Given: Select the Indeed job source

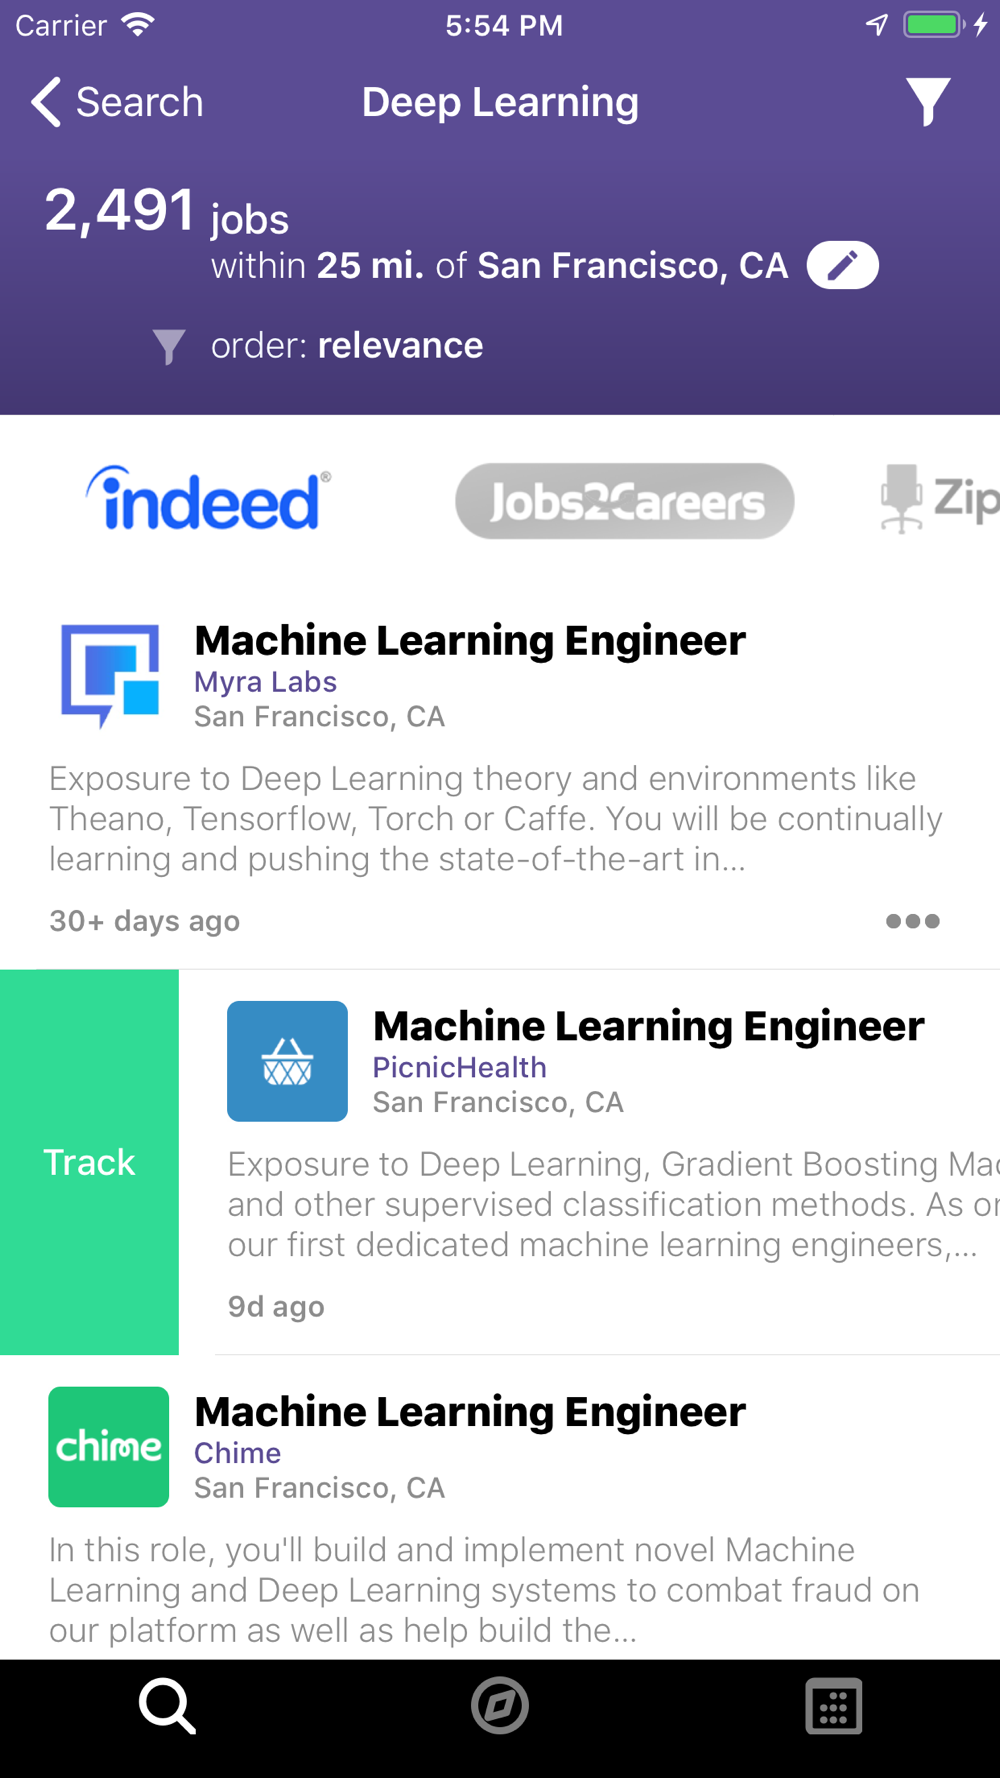Looking at the screenshot, I should coord(208,499).
